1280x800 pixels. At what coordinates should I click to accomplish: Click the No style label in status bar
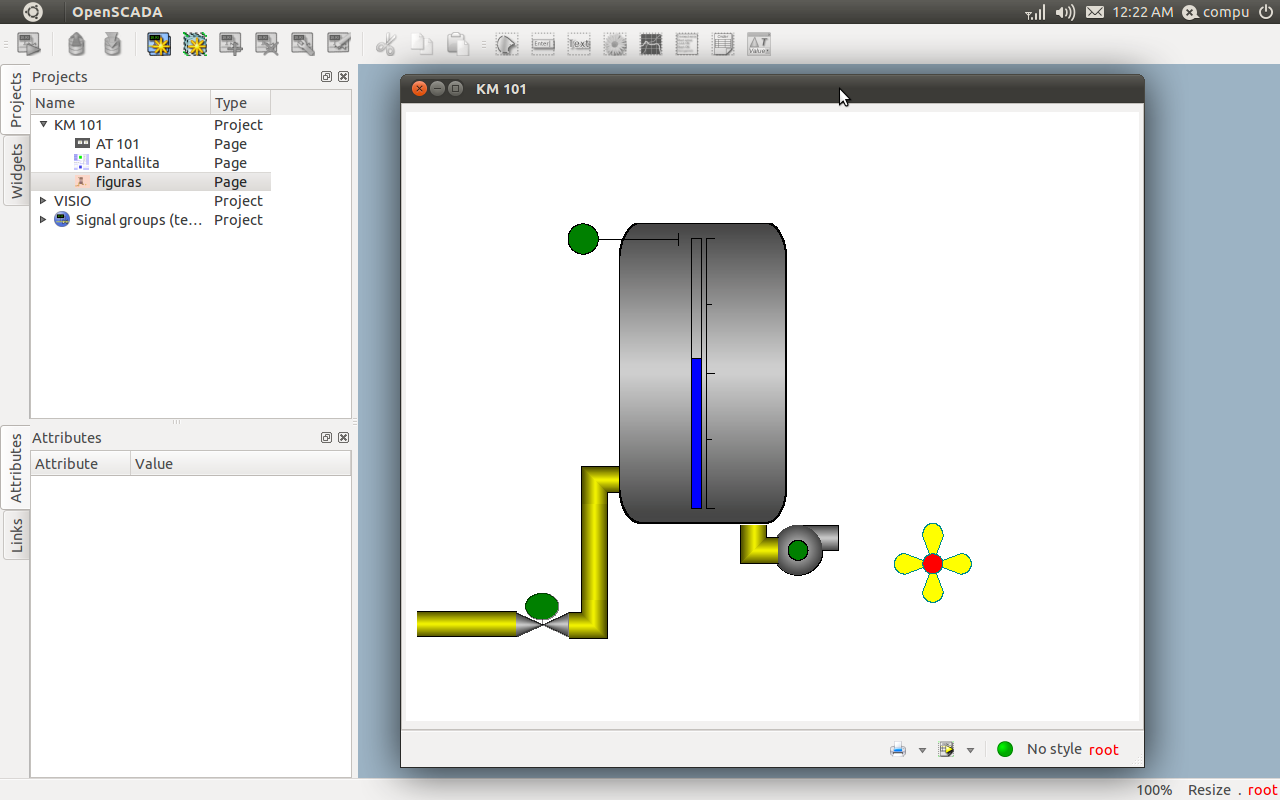tap(1054, 749)
